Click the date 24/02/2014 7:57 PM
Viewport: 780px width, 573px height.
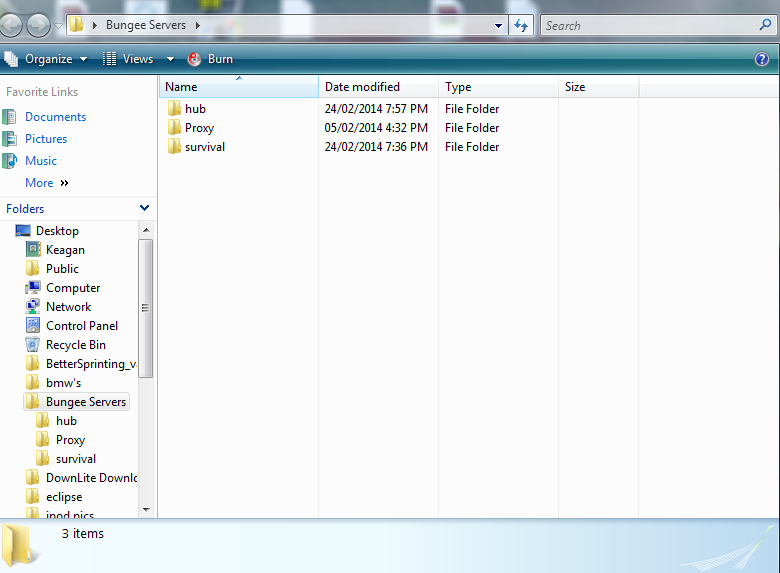pyautogui.click(x=376, y=109)
